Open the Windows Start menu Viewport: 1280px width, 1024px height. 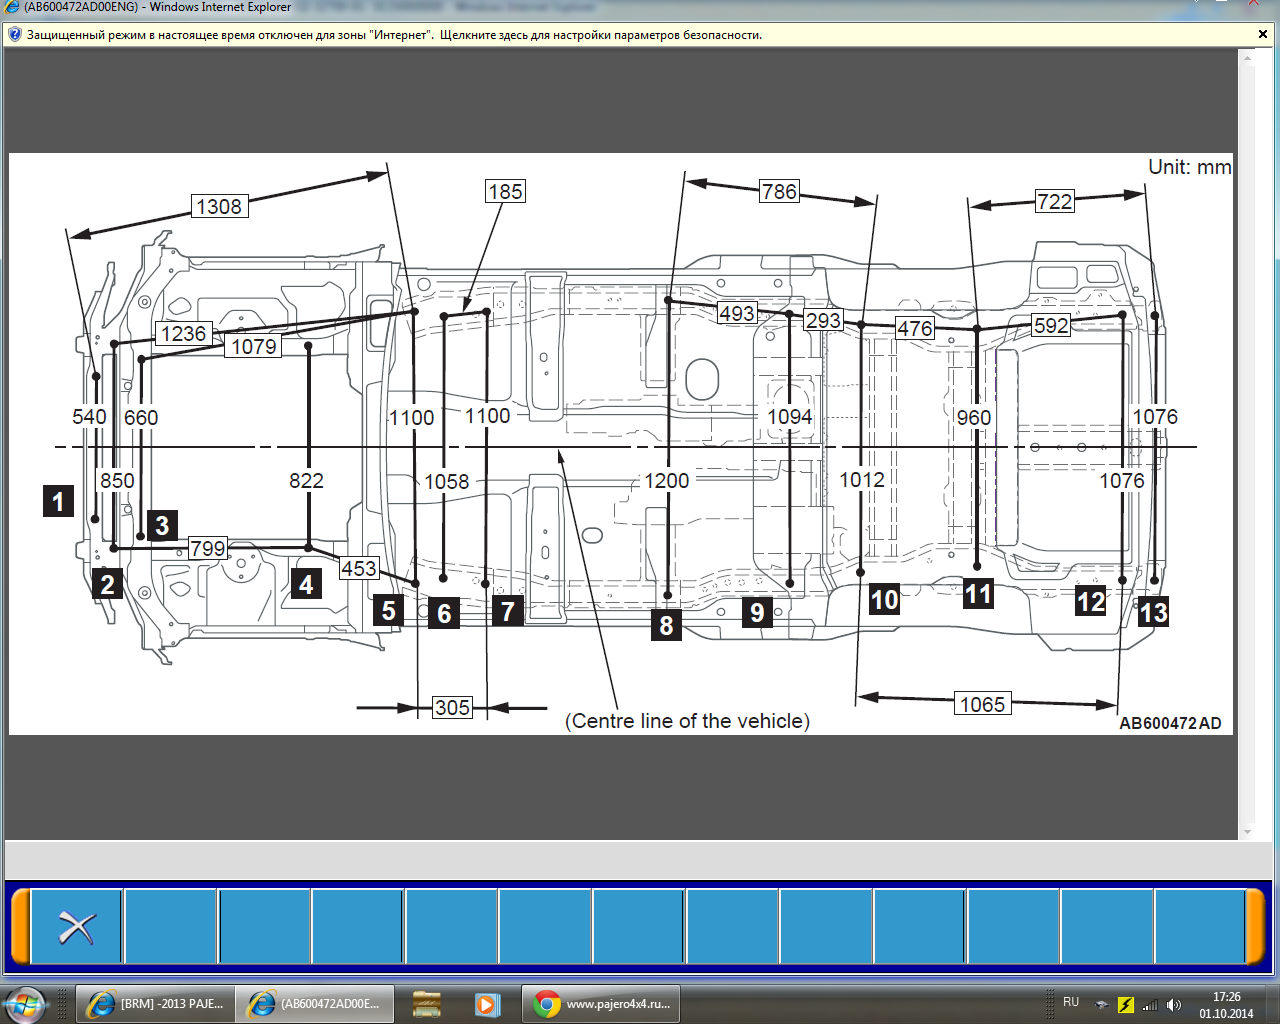[24, 1003]
